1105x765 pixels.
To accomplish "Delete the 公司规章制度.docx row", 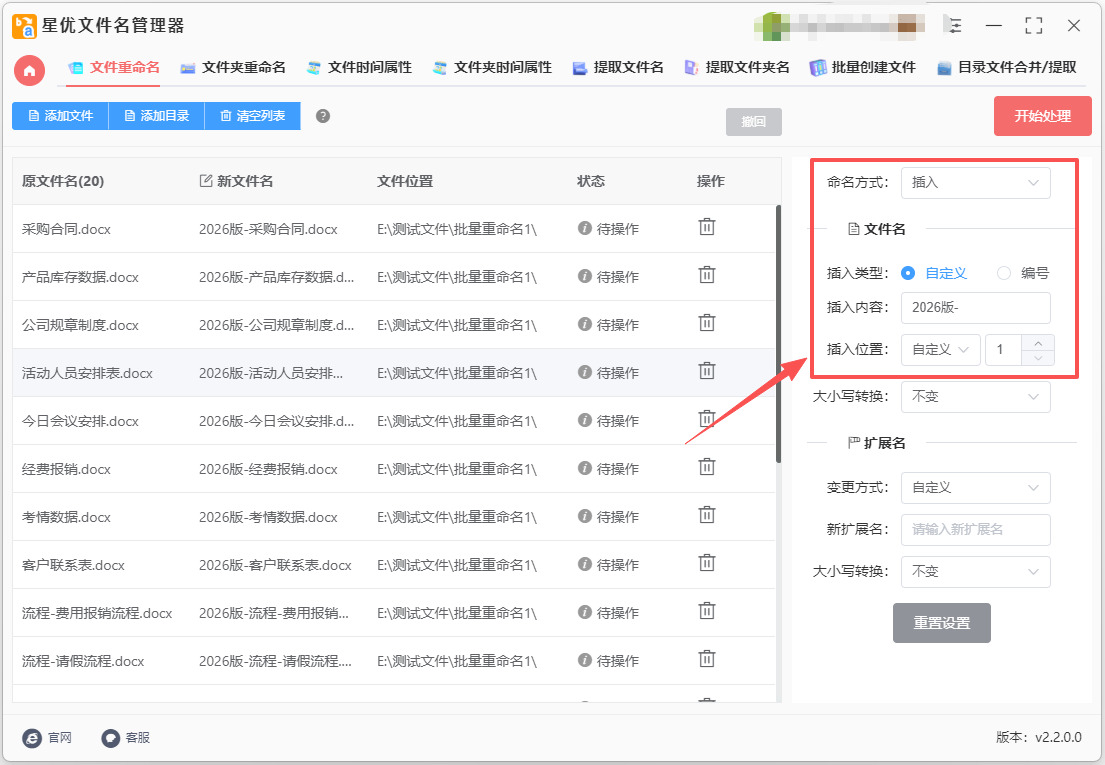I will (707, 323).
